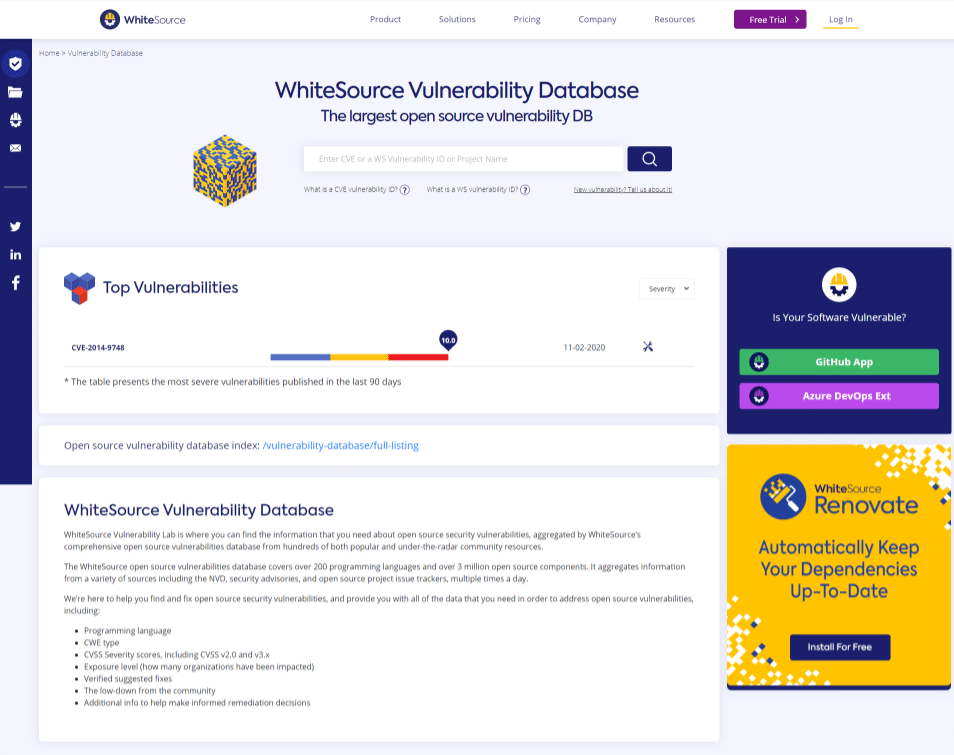
Task: Click the hardhat gear sidebar icon
Action: tap(15, 120)
